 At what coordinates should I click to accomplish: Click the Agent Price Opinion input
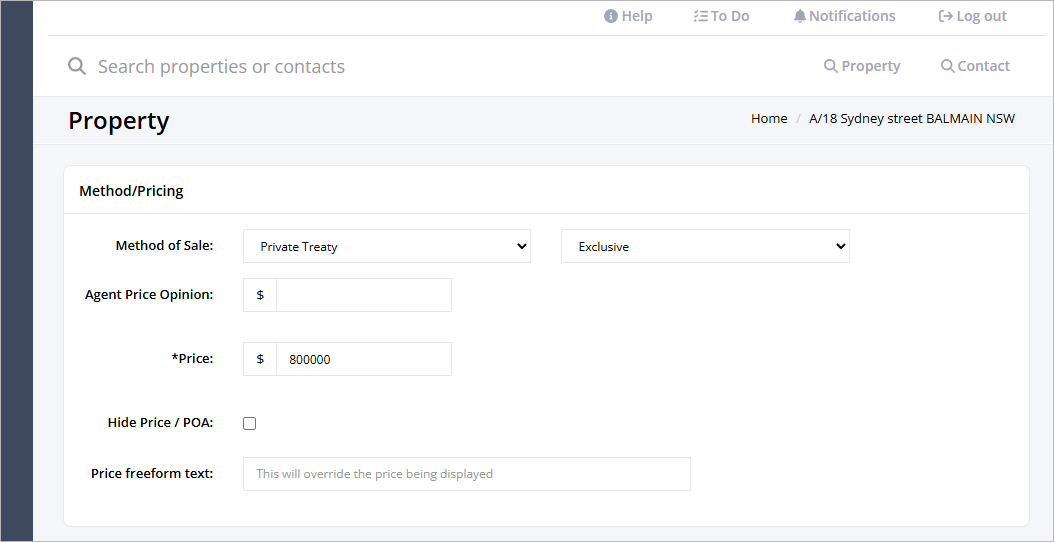click(x=364, y=295)
